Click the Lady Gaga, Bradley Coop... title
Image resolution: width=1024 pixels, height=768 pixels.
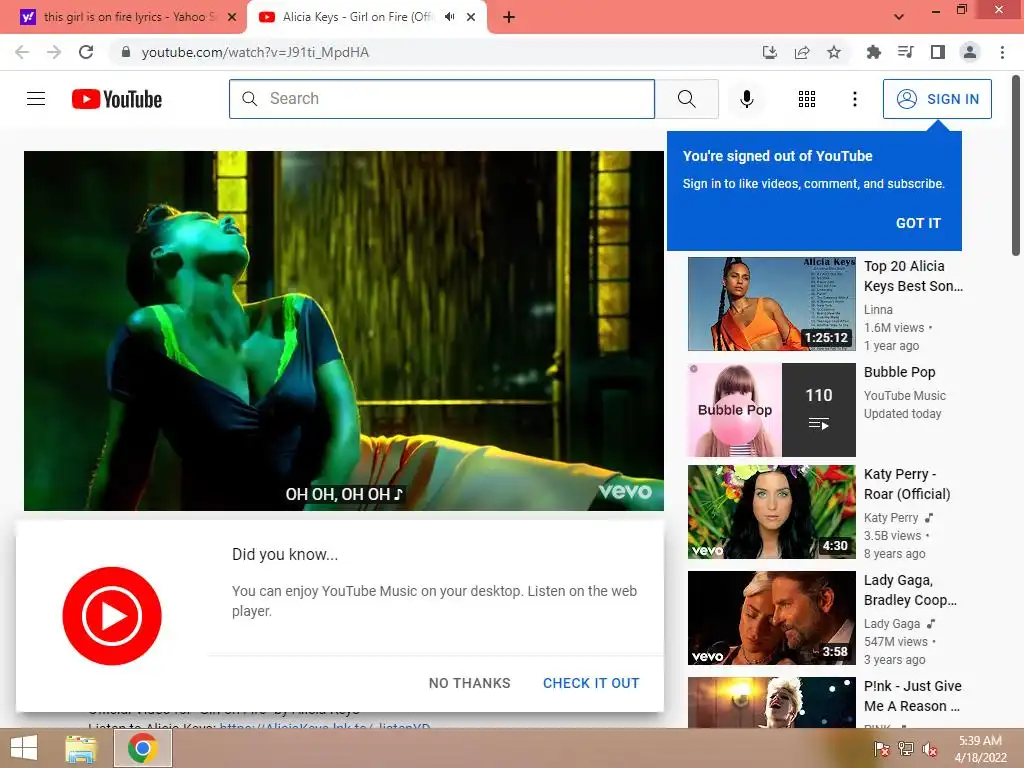tap(910, 590)
